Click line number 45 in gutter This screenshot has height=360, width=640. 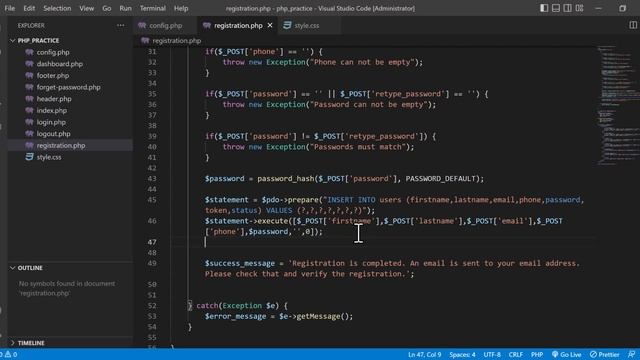(x=152, y=200)
